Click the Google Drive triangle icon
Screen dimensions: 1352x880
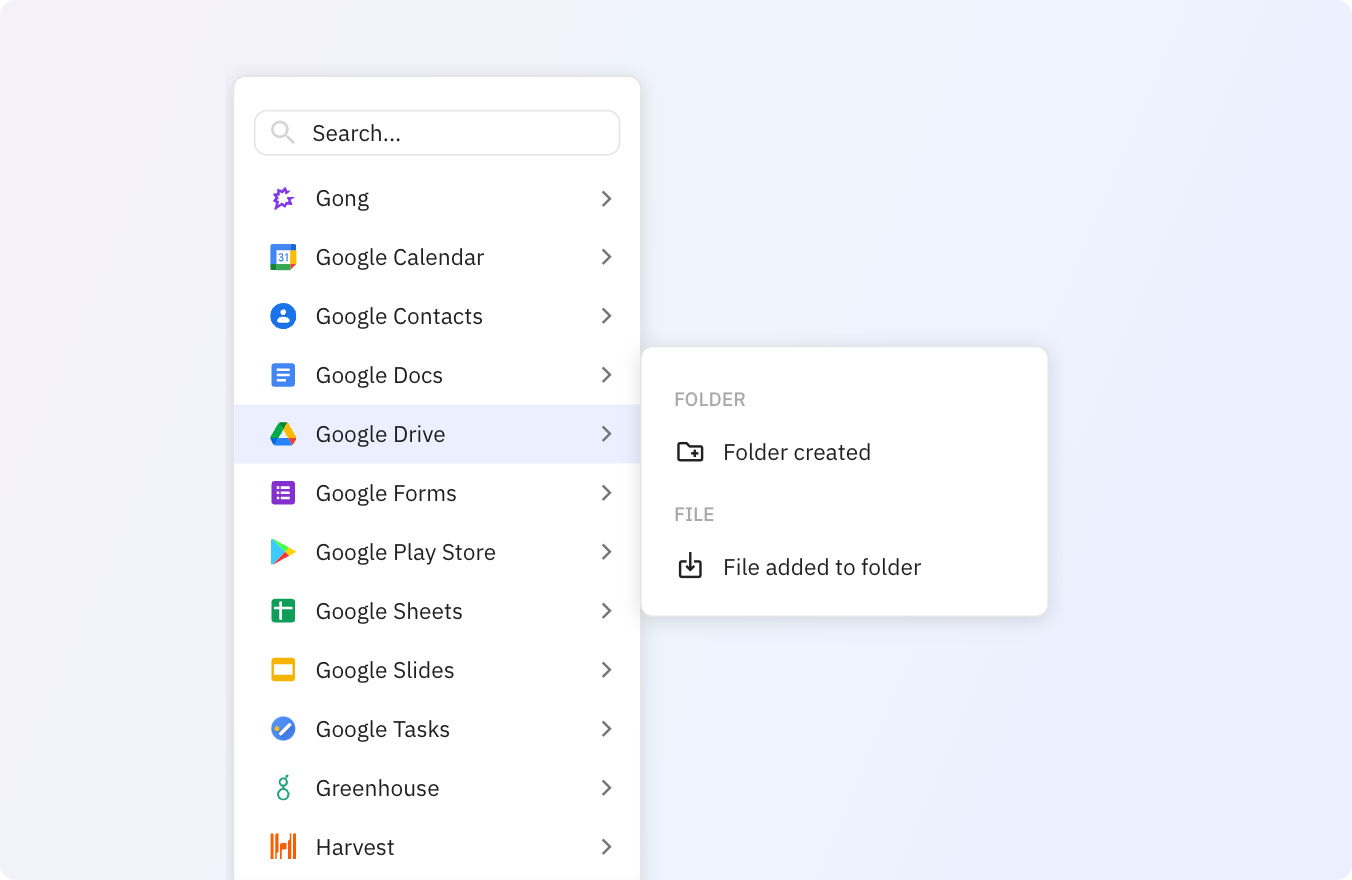point(283,434)
